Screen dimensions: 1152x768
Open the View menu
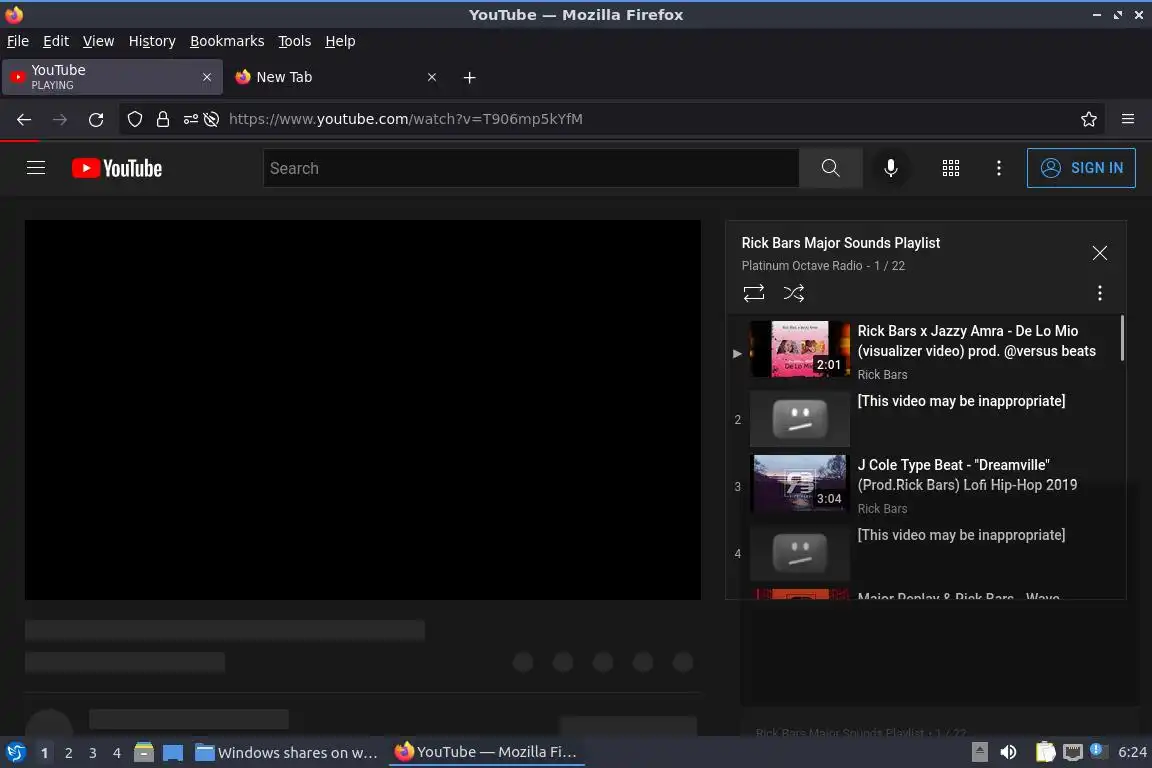[x=98, y=41]
